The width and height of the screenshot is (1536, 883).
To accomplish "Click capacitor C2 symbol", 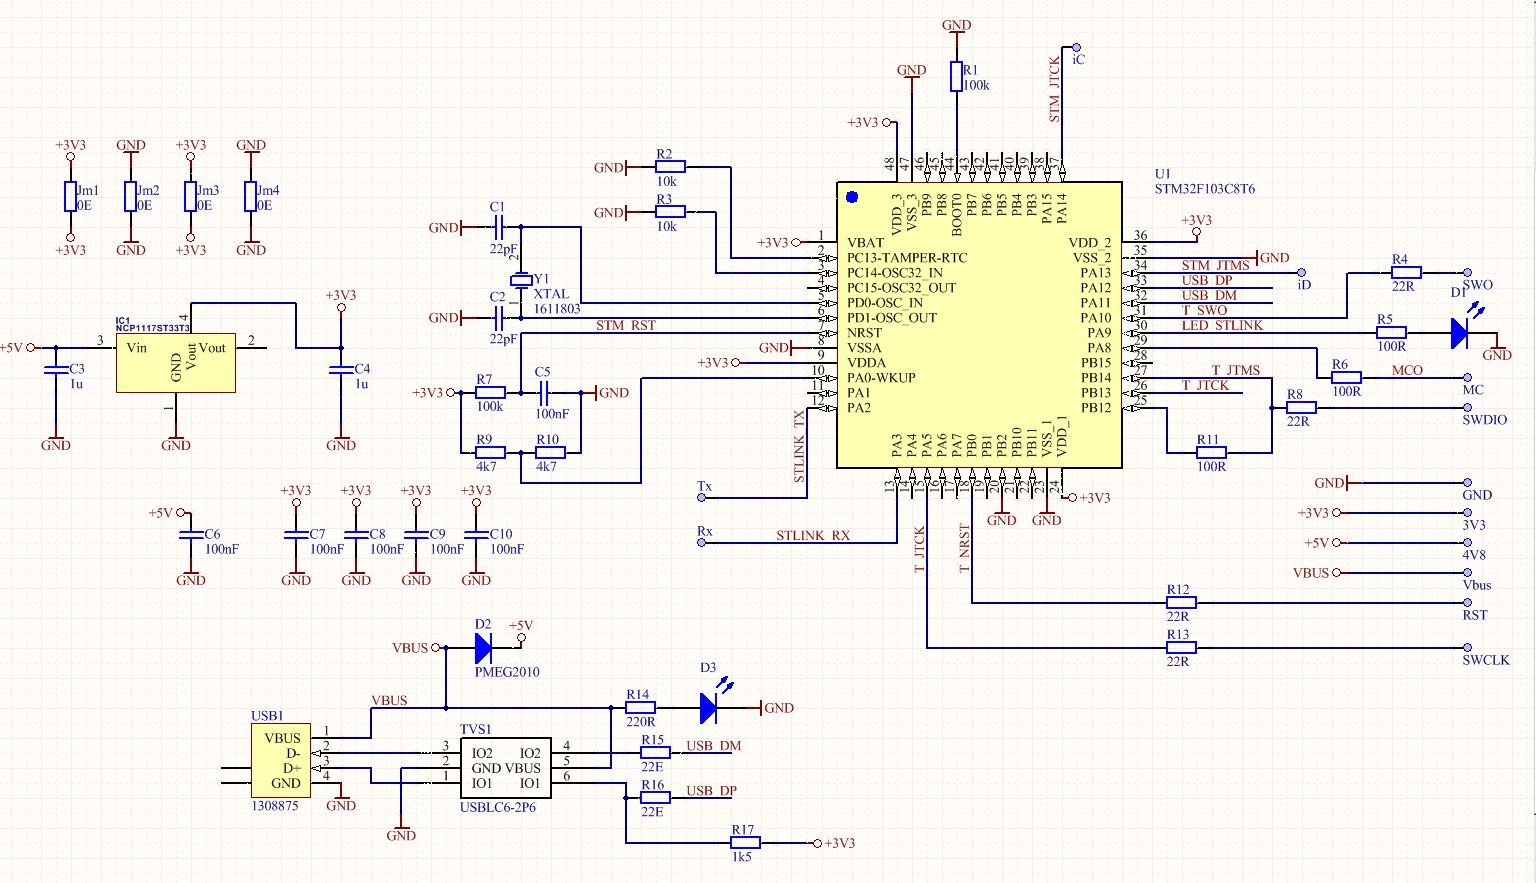I will click(x=501, y=317).
